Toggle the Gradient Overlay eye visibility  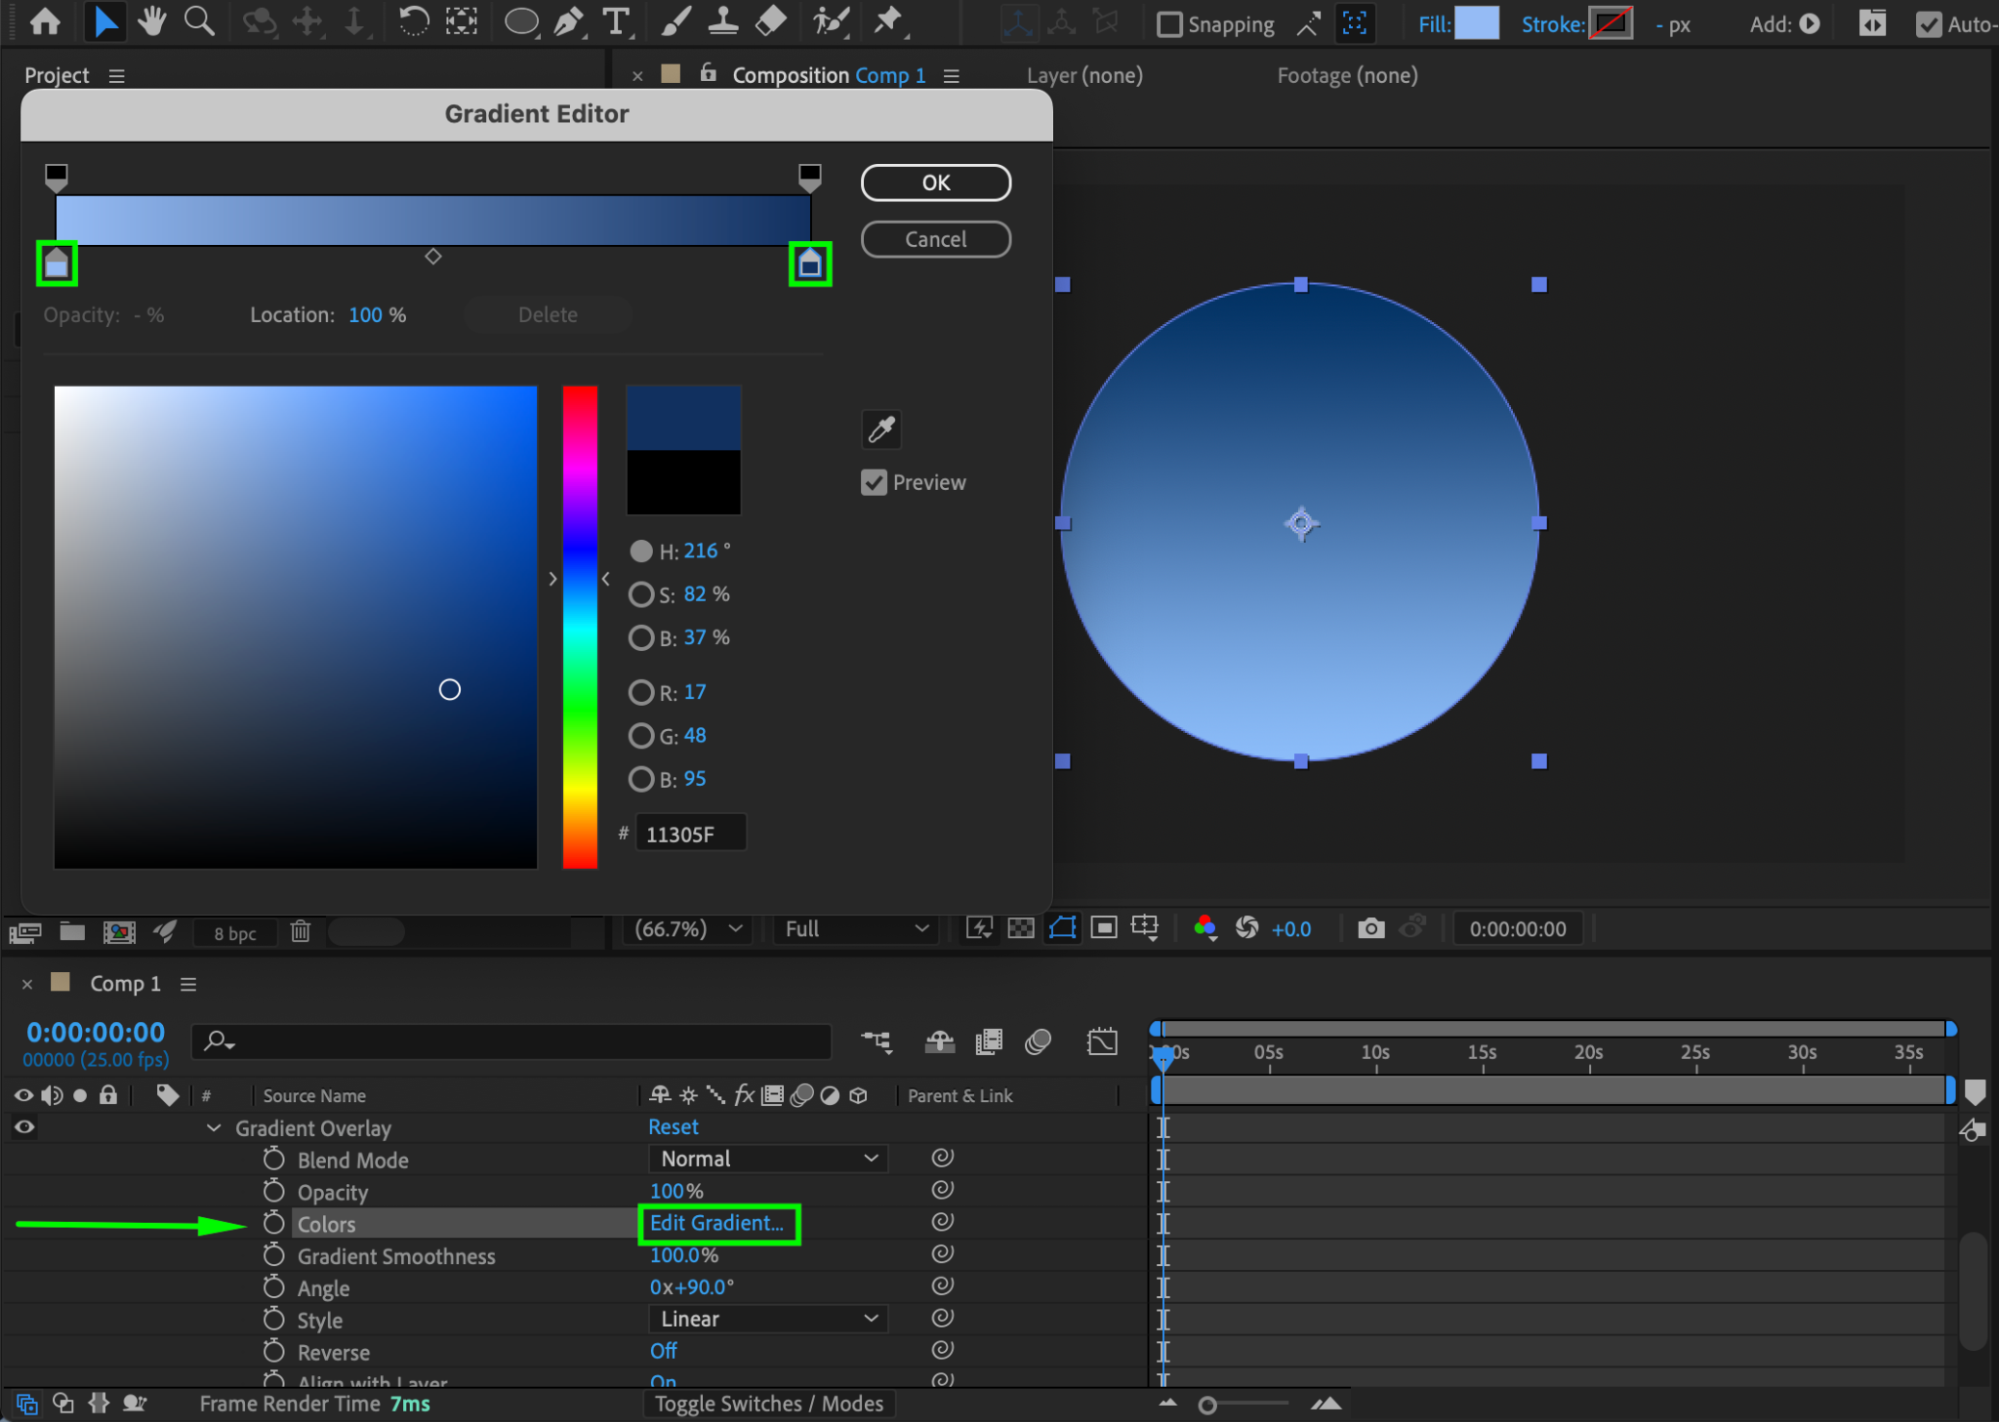(x=25, y=1127)
